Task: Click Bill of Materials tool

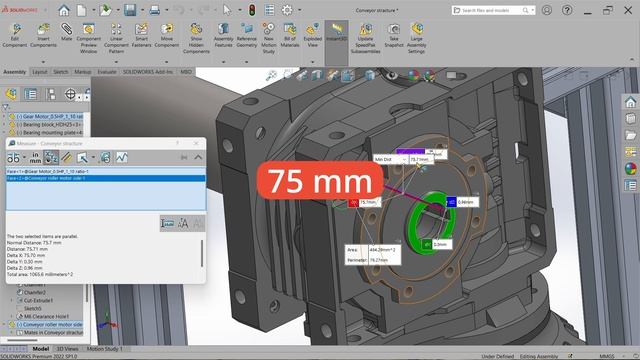Action: coord(290,36)
